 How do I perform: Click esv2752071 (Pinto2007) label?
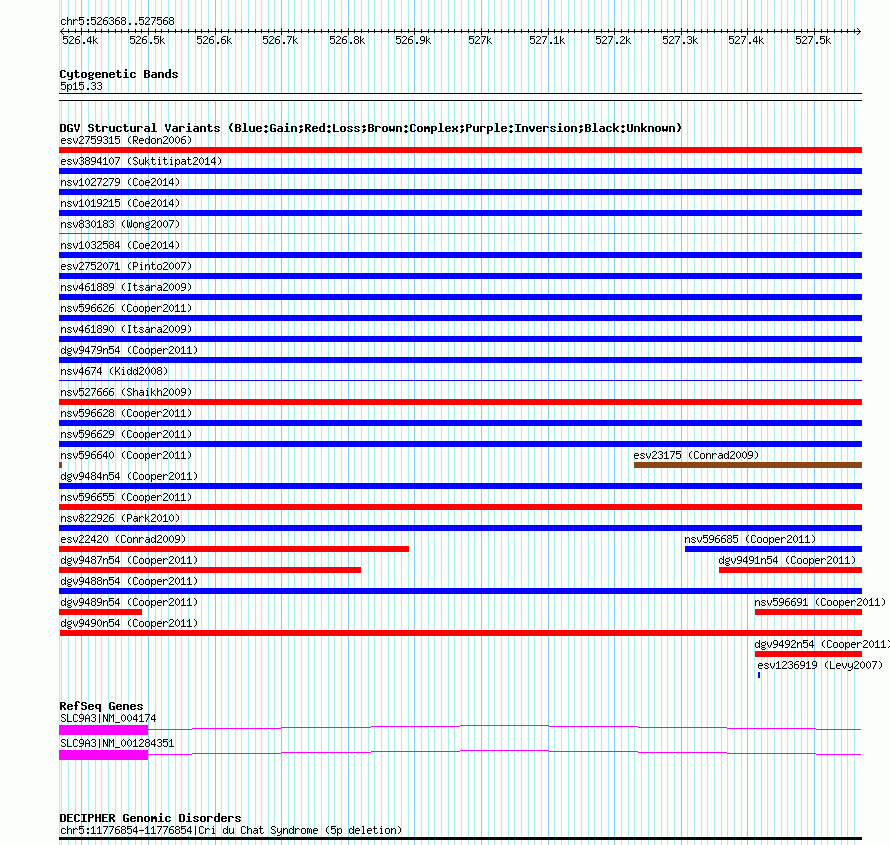(x=126, y=266)
